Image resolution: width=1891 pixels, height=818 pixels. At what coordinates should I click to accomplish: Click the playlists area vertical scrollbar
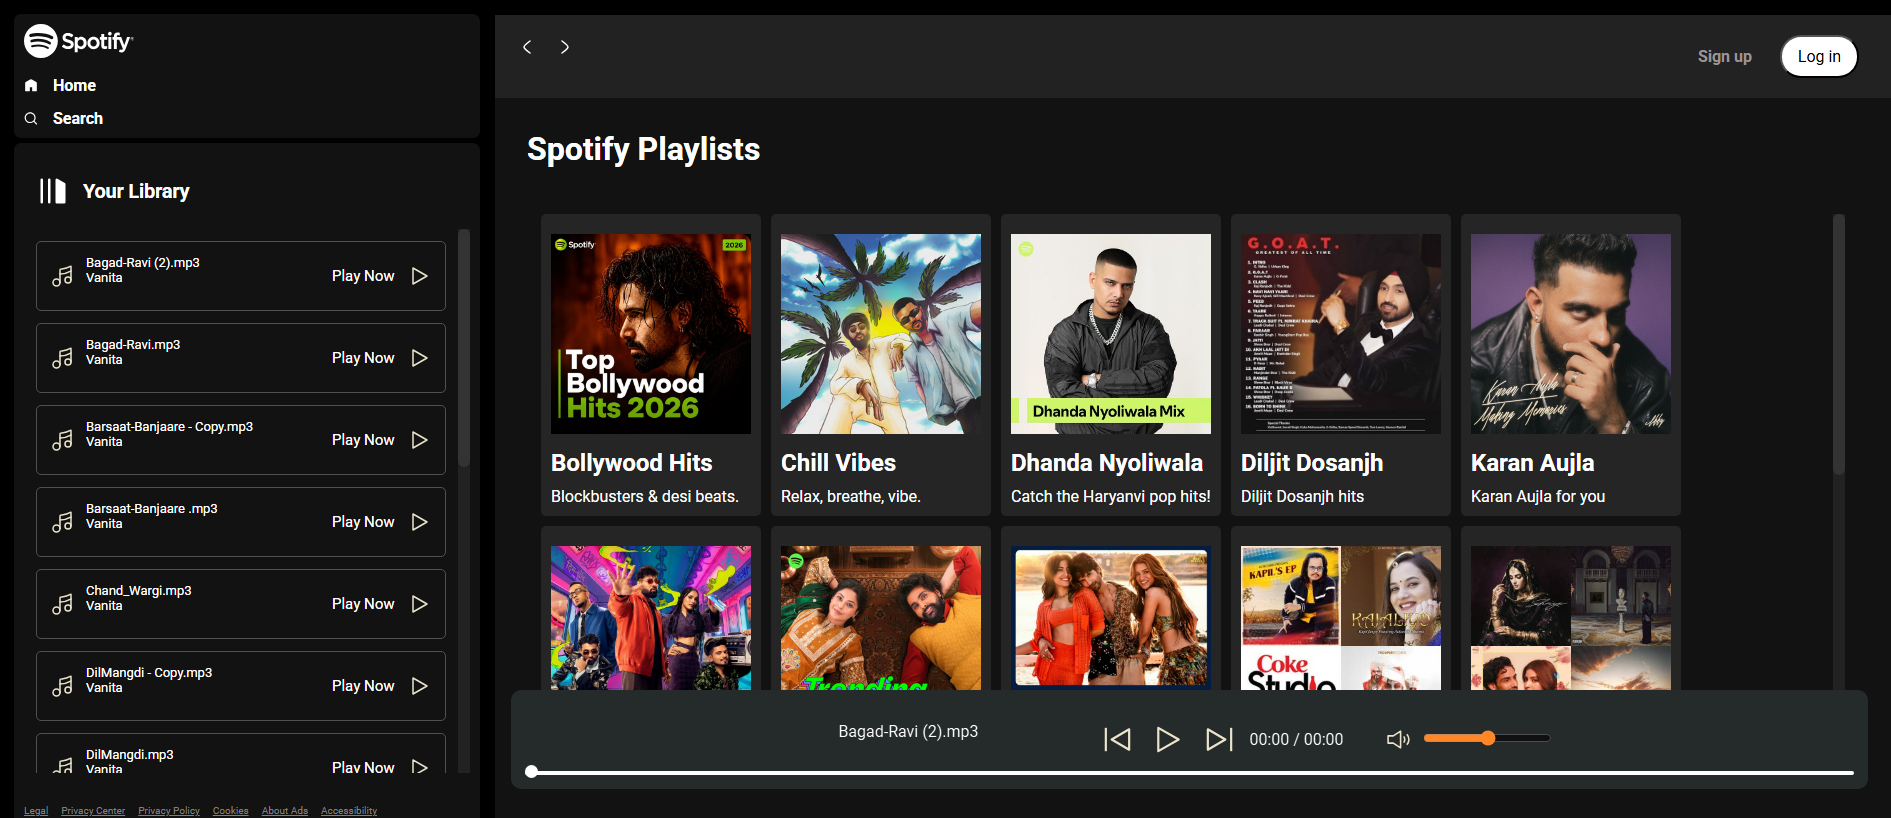[x=1838, y=344]
